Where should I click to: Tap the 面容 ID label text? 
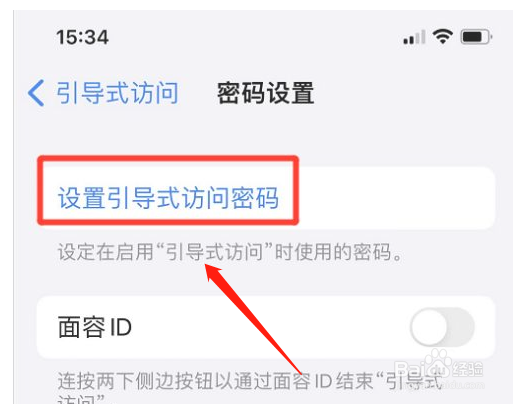click(95, 327)
